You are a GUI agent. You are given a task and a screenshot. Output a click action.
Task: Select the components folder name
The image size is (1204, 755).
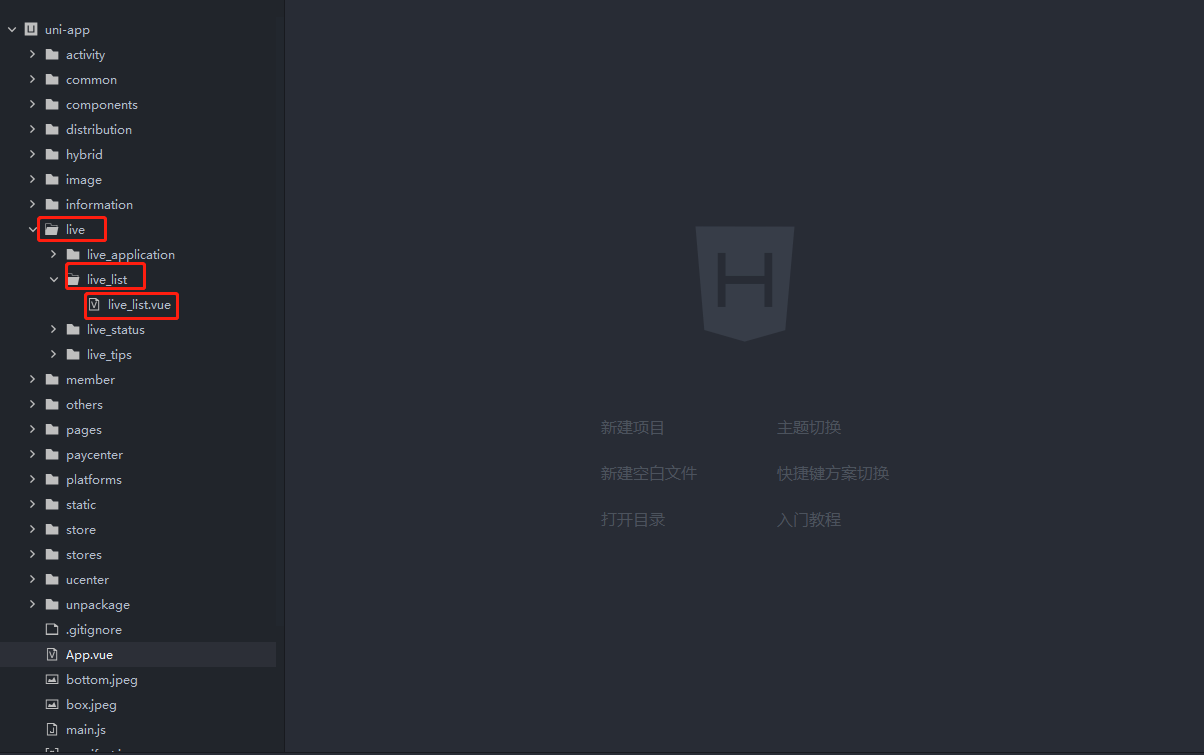[102, 105]
